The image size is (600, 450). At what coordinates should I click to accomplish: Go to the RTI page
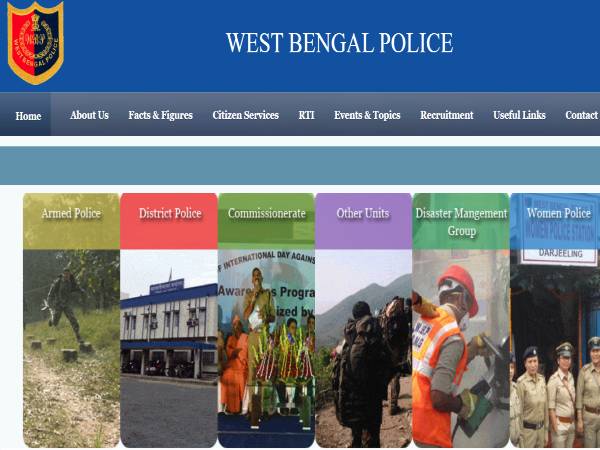coord(307,115)
